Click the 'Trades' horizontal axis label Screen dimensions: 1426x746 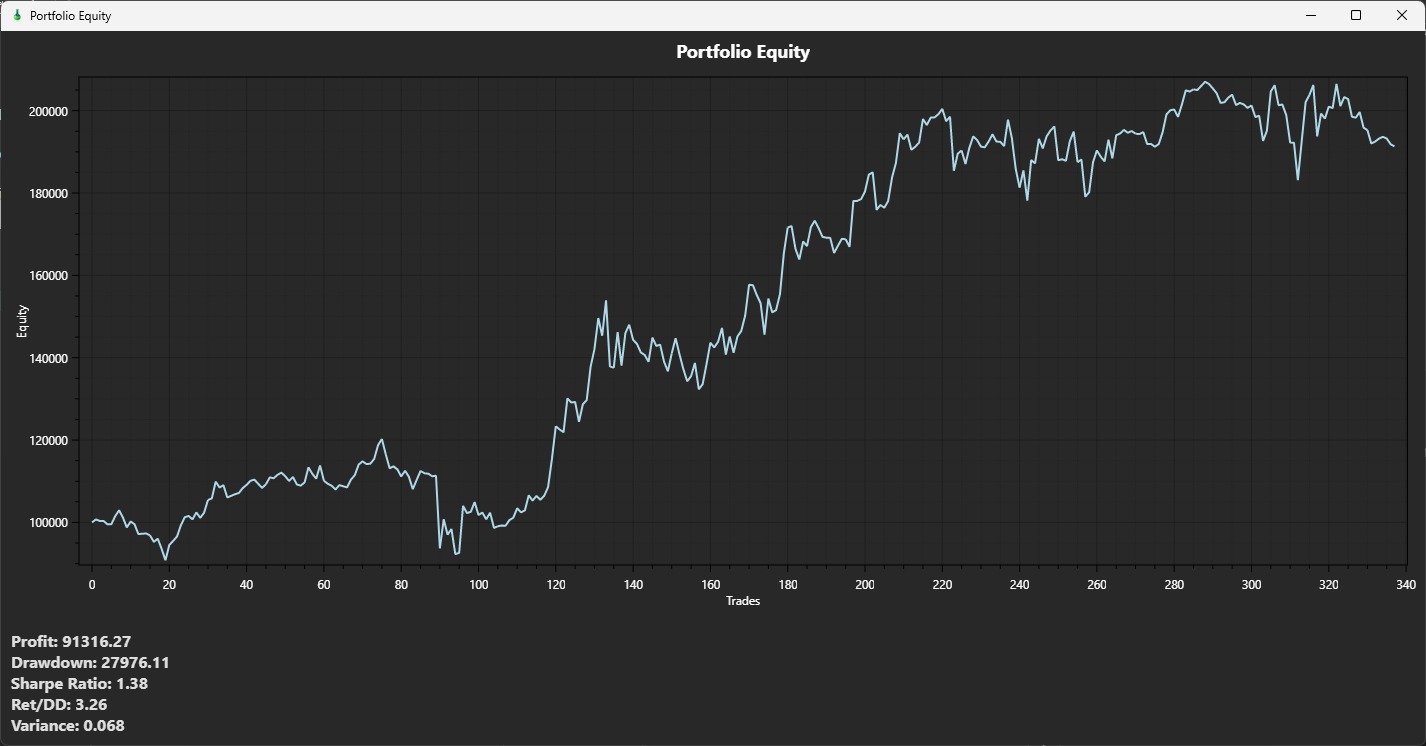click(x=743, y=601)
